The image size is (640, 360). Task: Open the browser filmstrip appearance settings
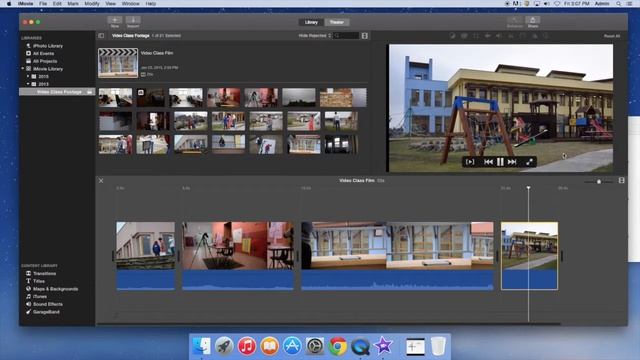(364, 36)
